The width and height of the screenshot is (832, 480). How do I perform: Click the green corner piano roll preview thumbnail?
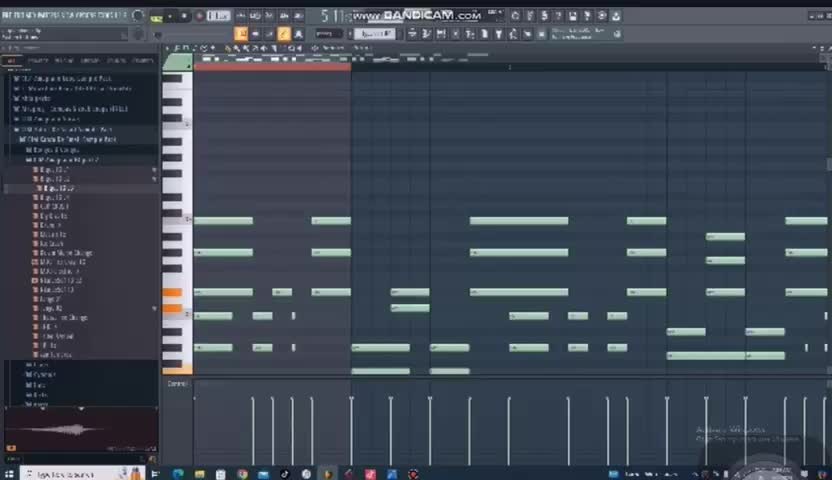pyautogui.click(x=177, y=62)
